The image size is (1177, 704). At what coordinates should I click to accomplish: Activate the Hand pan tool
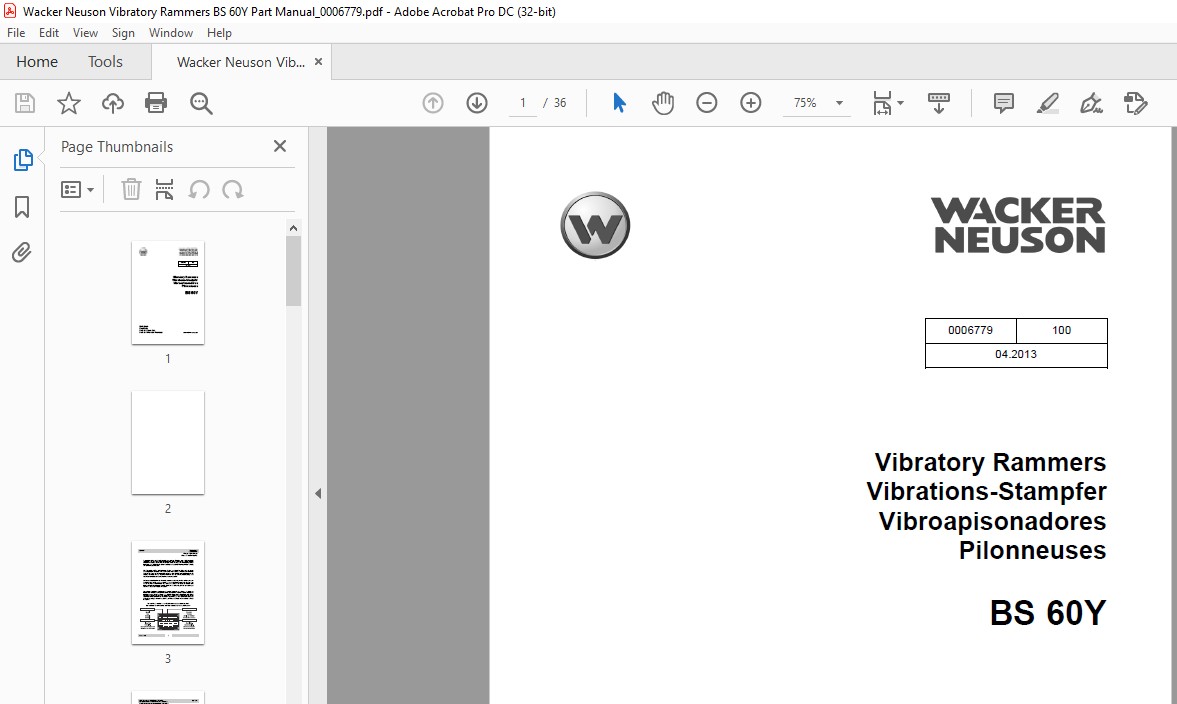(663, 103)
